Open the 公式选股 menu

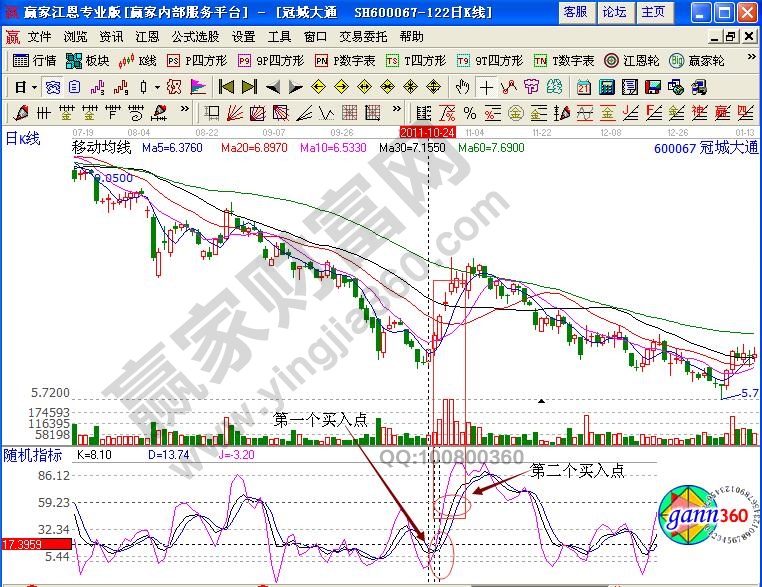pos(195,36)
